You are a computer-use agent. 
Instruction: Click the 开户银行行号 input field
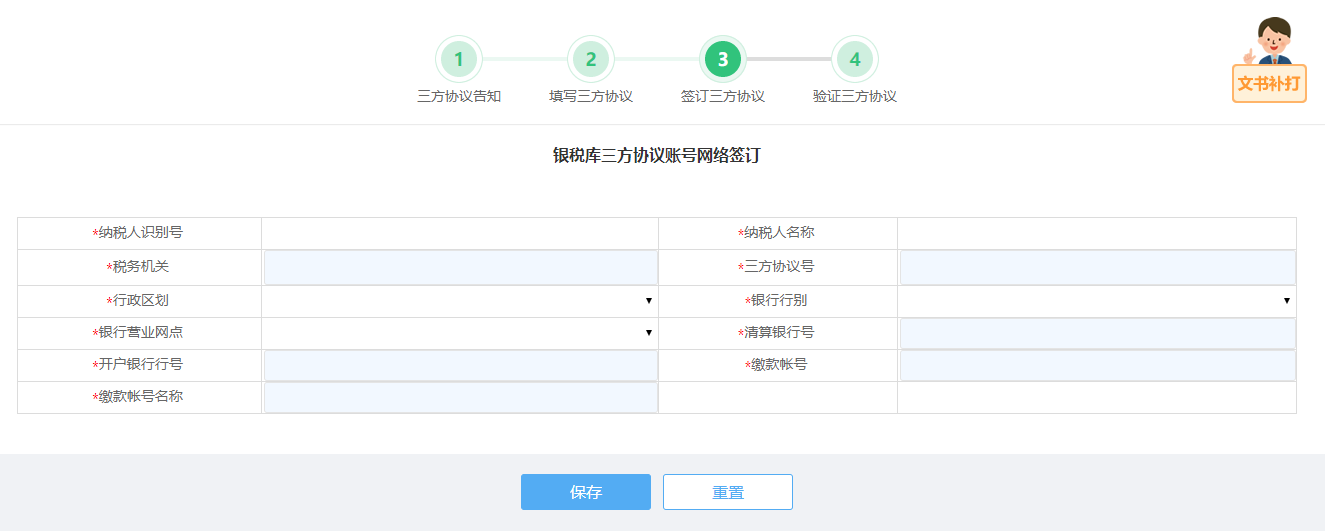(460, 365)
